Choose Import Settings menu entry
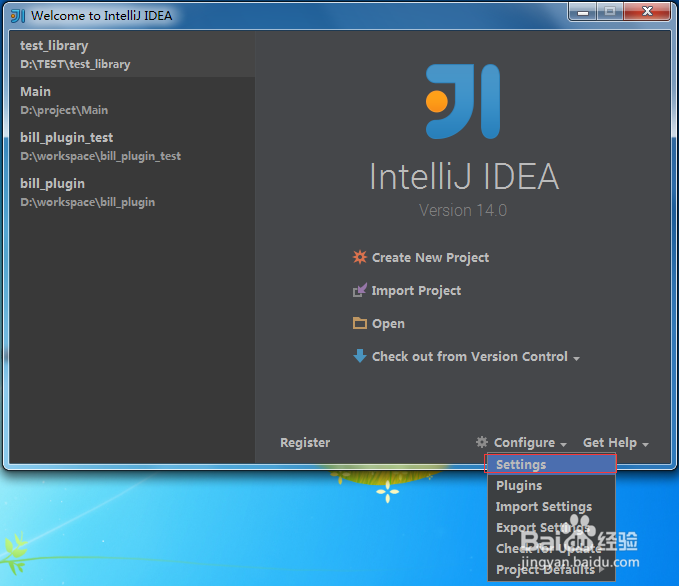 tap(551, 506)
